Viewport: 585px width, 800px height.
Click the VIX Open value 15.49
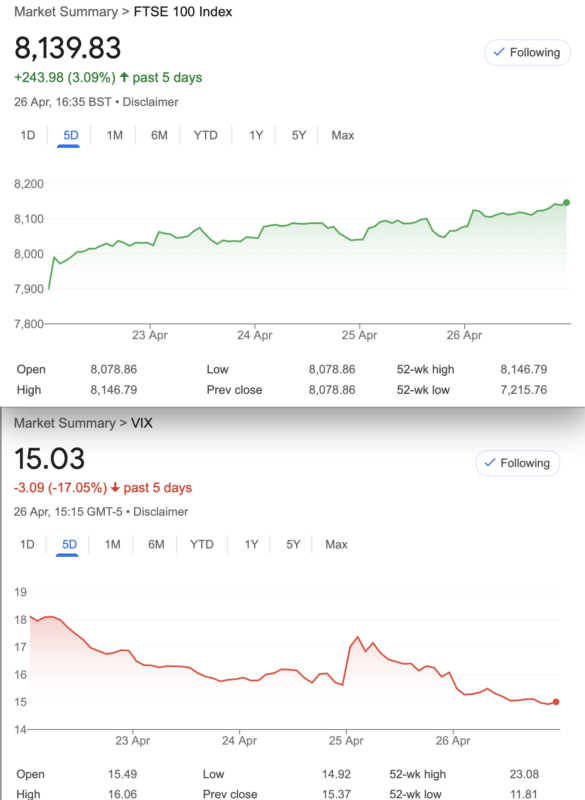(122, 774)
